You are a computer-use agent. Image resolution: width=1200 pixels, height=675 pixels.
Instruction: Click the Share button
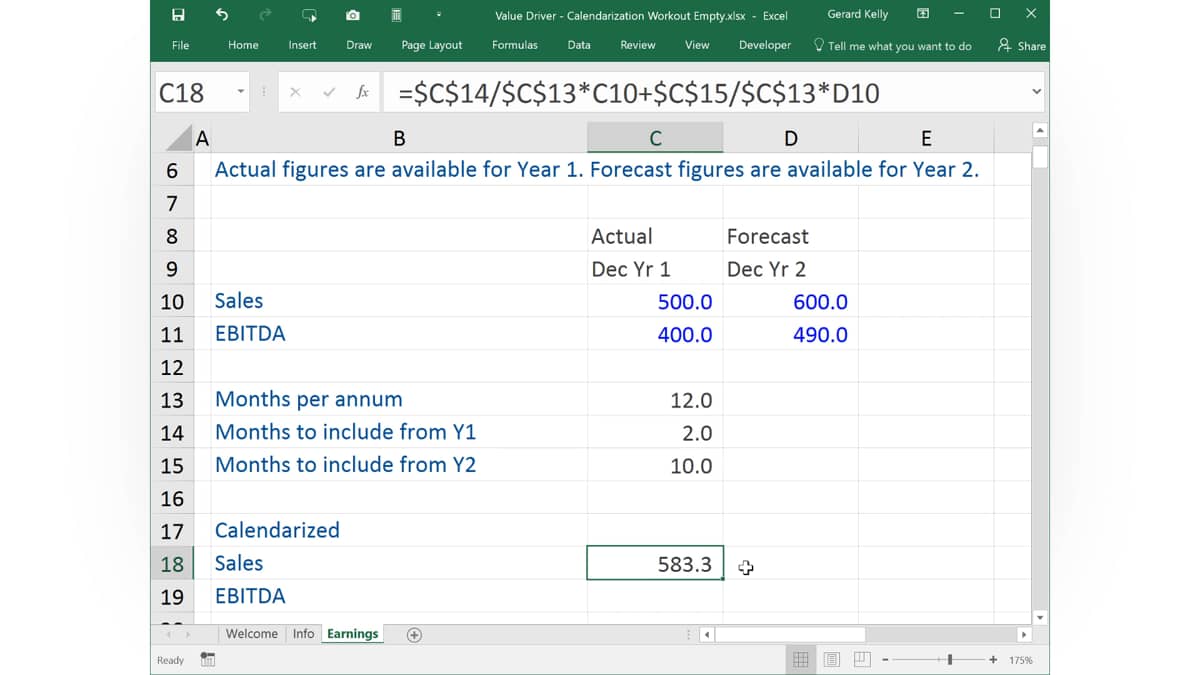(x=1022, y=45)
